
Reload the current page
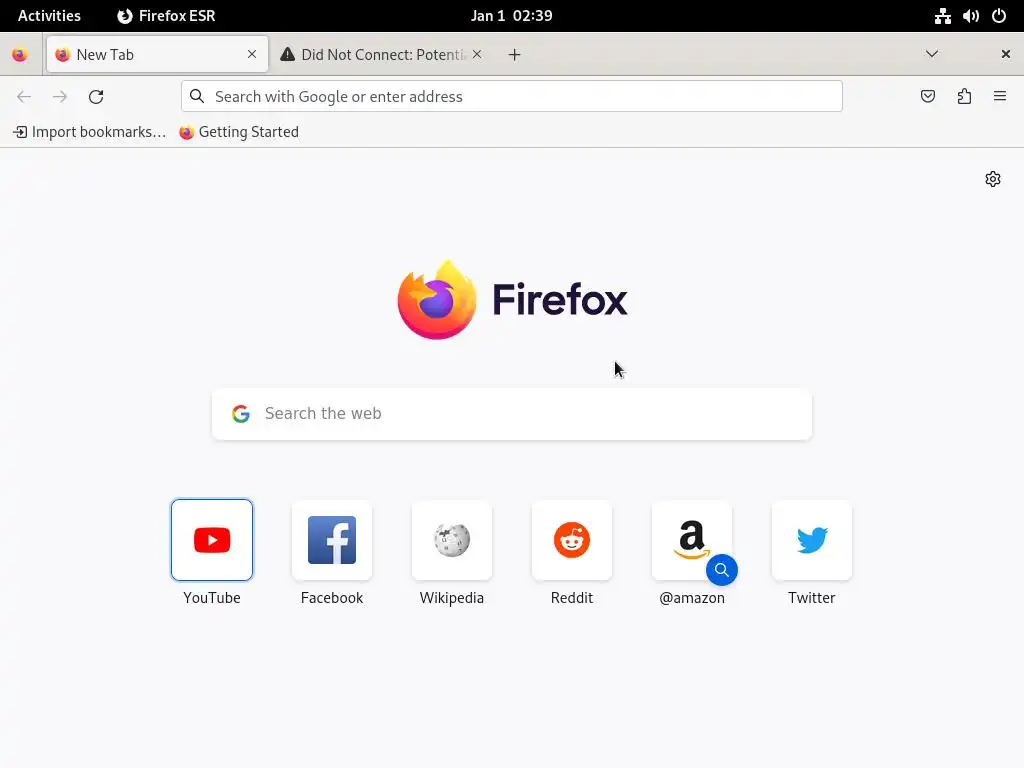[x=96, y=97]
